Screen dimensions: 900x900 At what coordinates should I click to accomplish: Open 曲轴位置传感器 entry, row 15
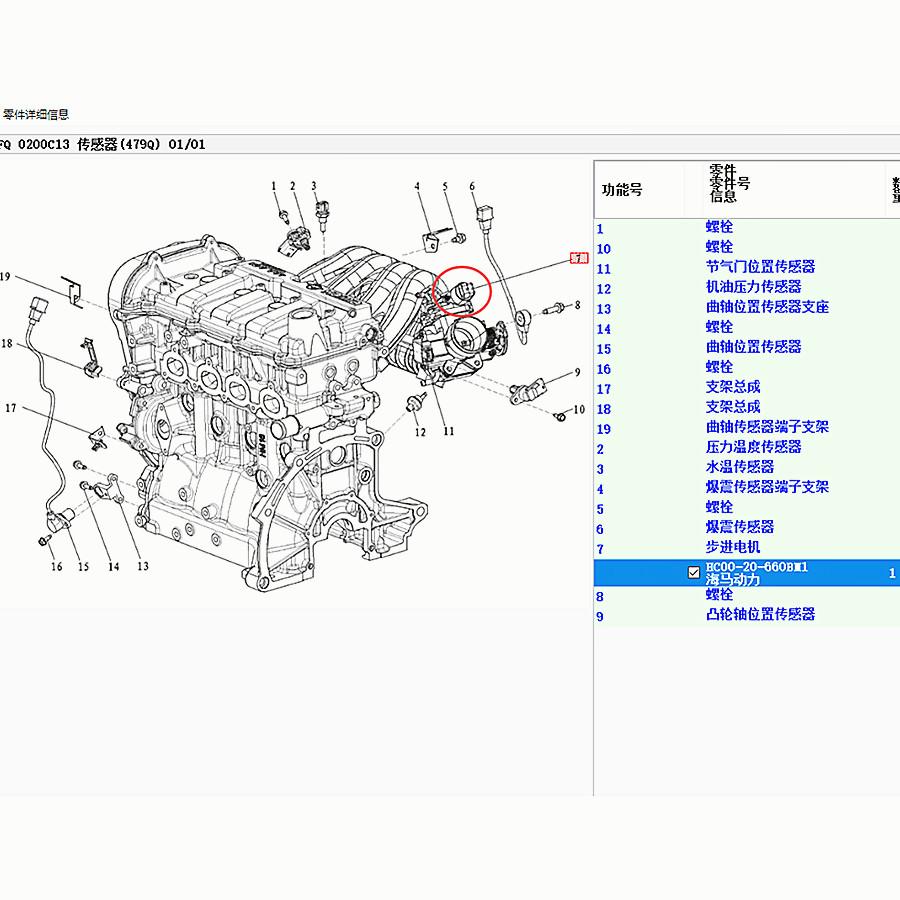[x=747, y=348]
